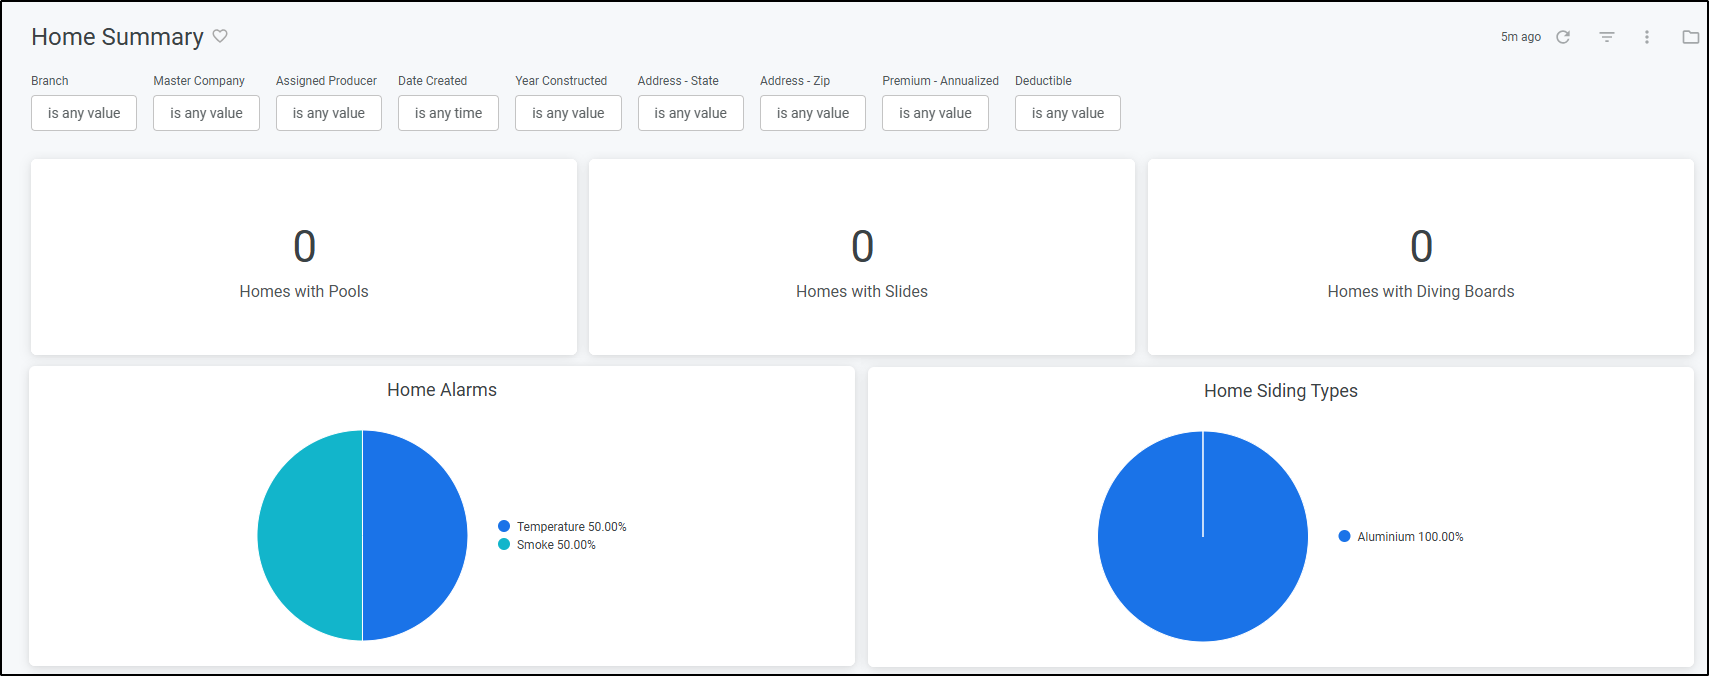Open the Master Company filter value

[x=206, y=113]
